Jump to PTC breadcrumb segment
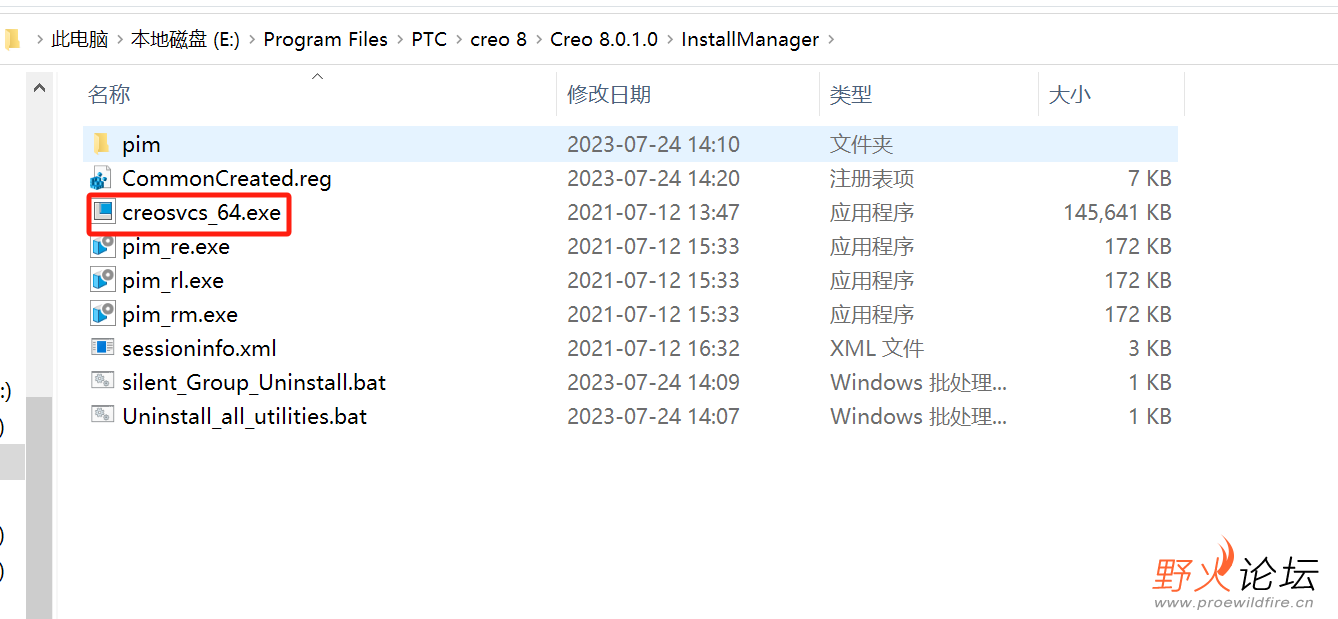The height and width of the screenshot is (619, 1338). [430, 40]
